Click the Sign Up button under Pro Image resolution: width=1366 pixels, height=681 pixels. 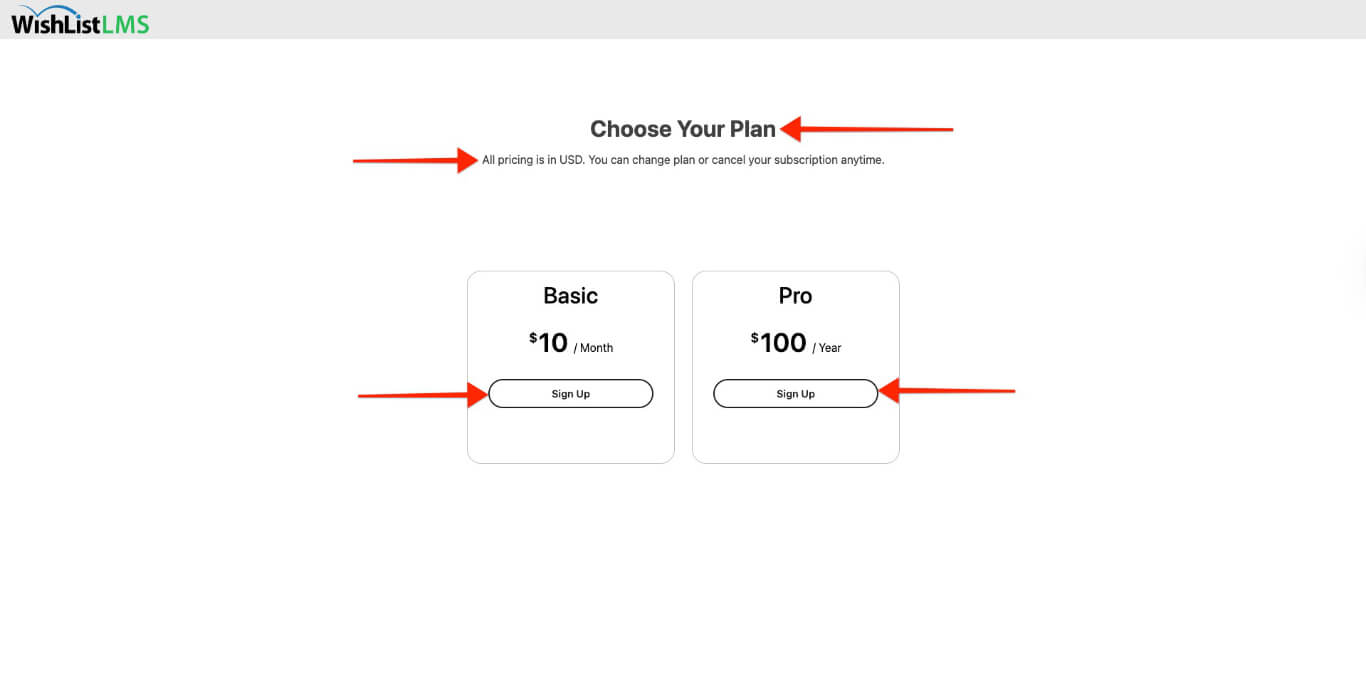pos(795,393)
